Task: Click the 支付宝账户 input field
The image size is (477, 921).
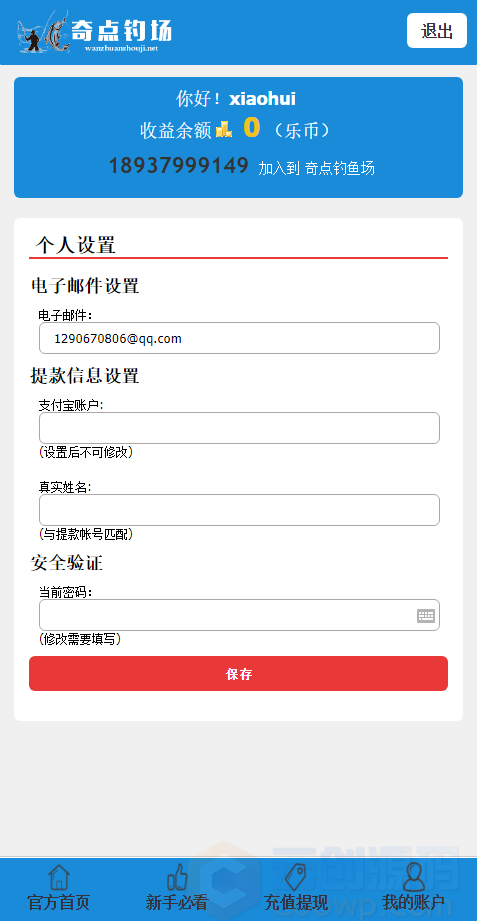Action: point(239,428)
